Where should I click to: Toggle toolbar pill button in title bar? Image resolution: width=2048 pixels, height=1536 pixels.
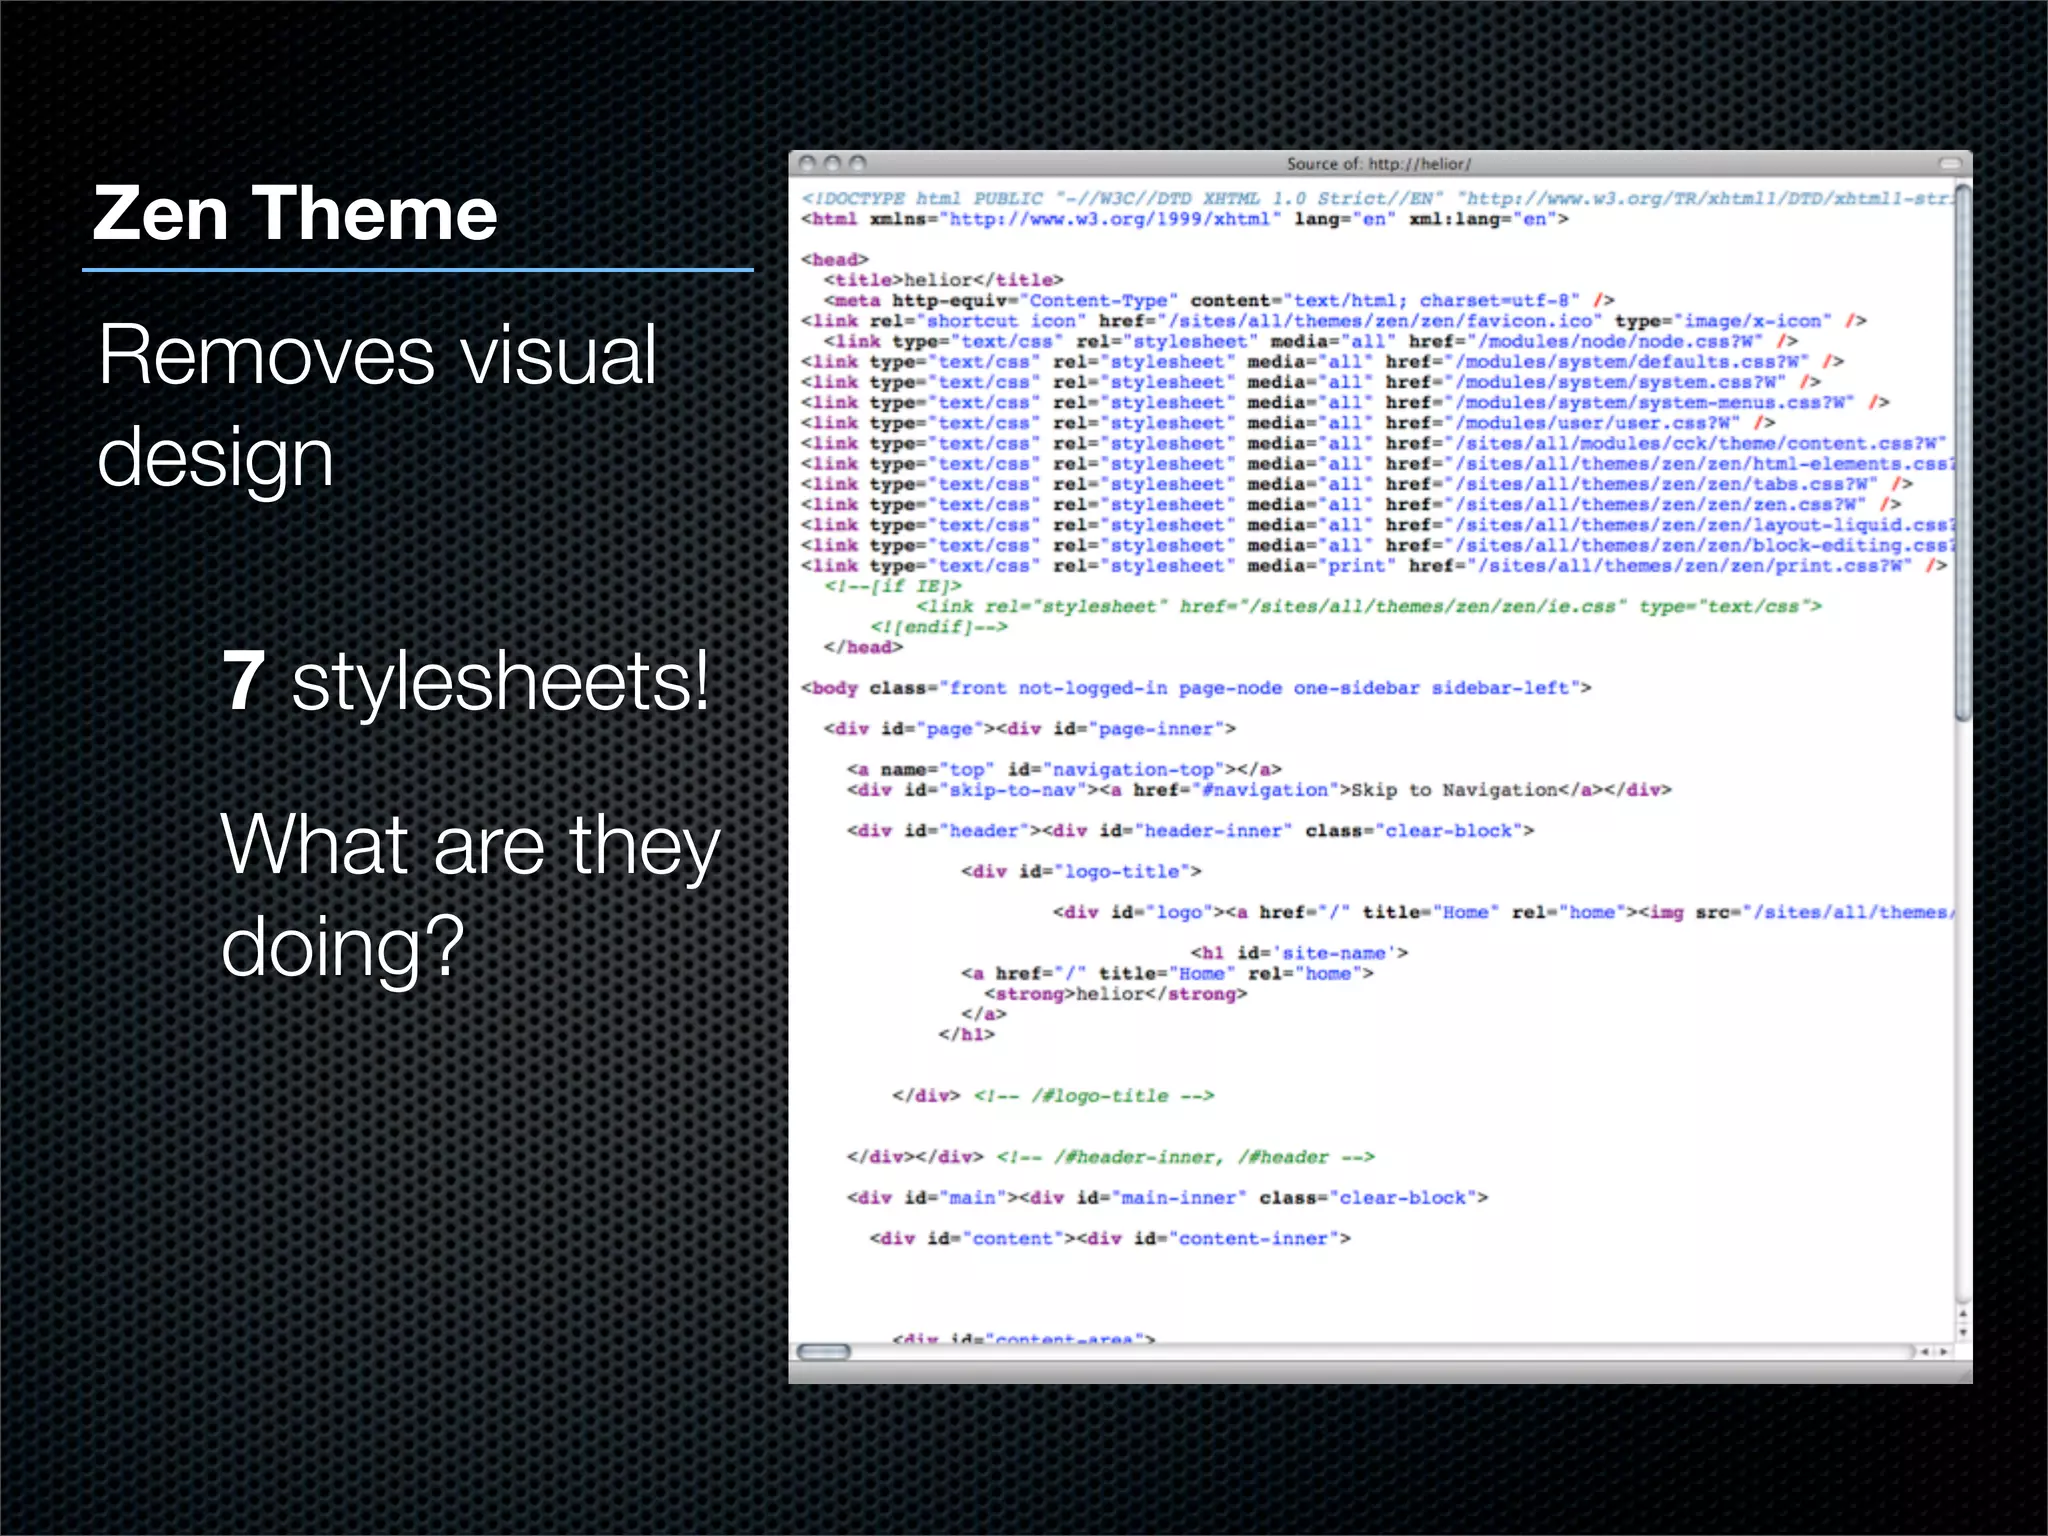click(1950, 163)
